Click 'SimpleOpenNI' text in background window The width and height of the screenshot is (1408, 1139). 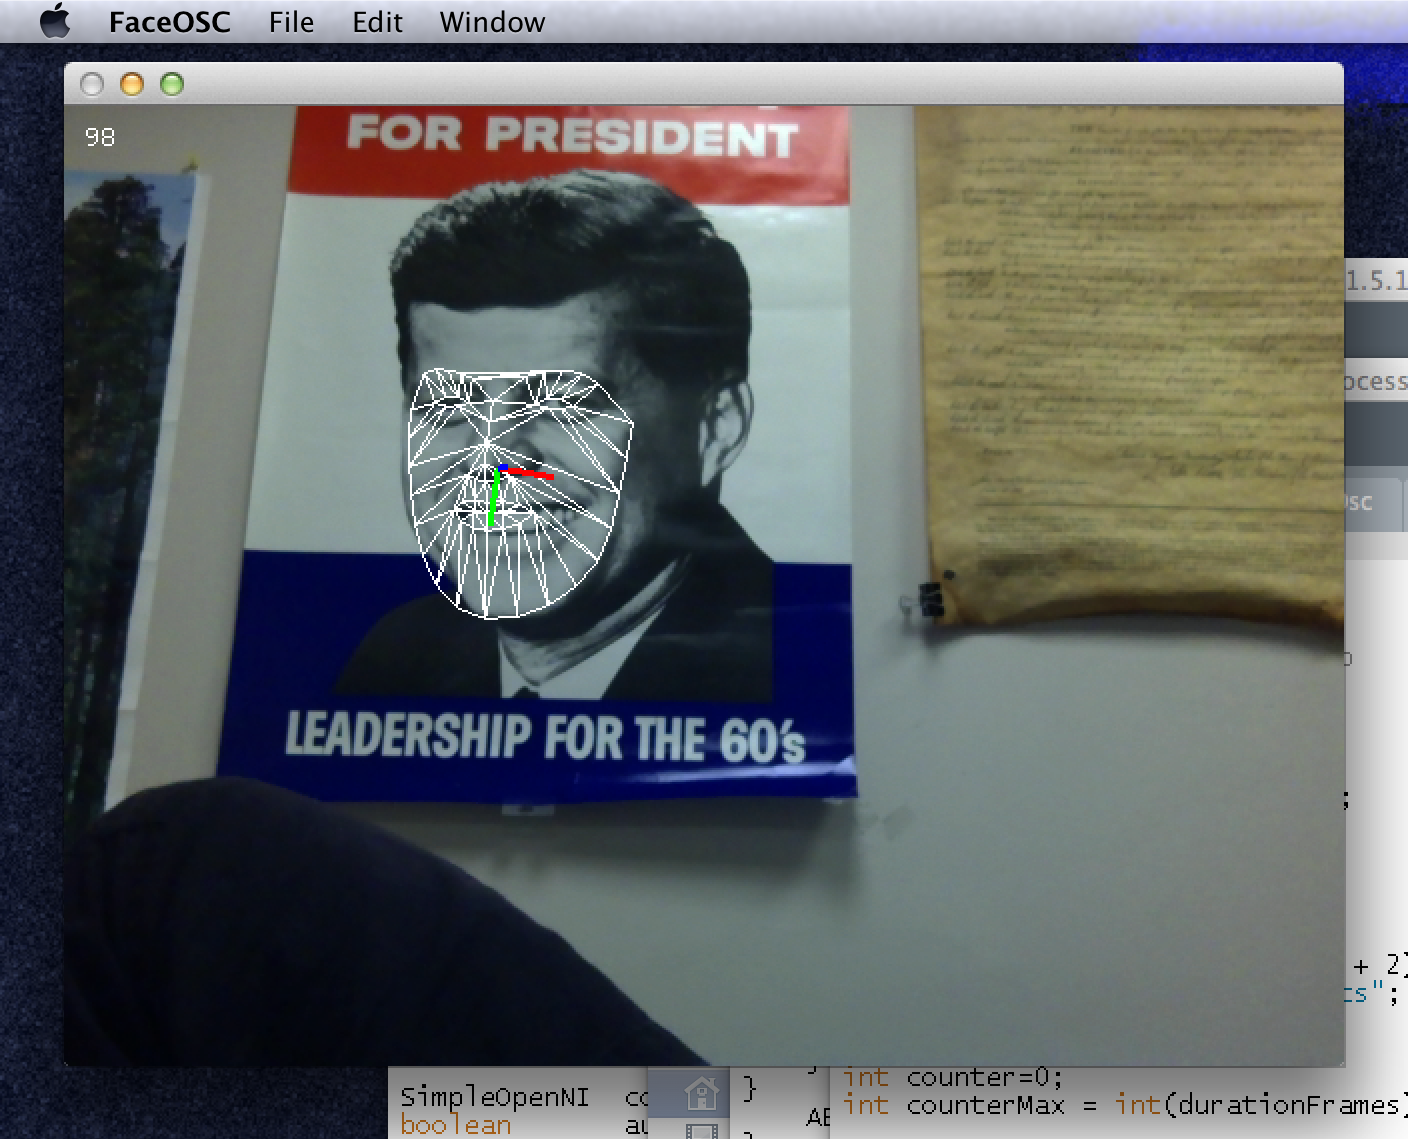494,1097
